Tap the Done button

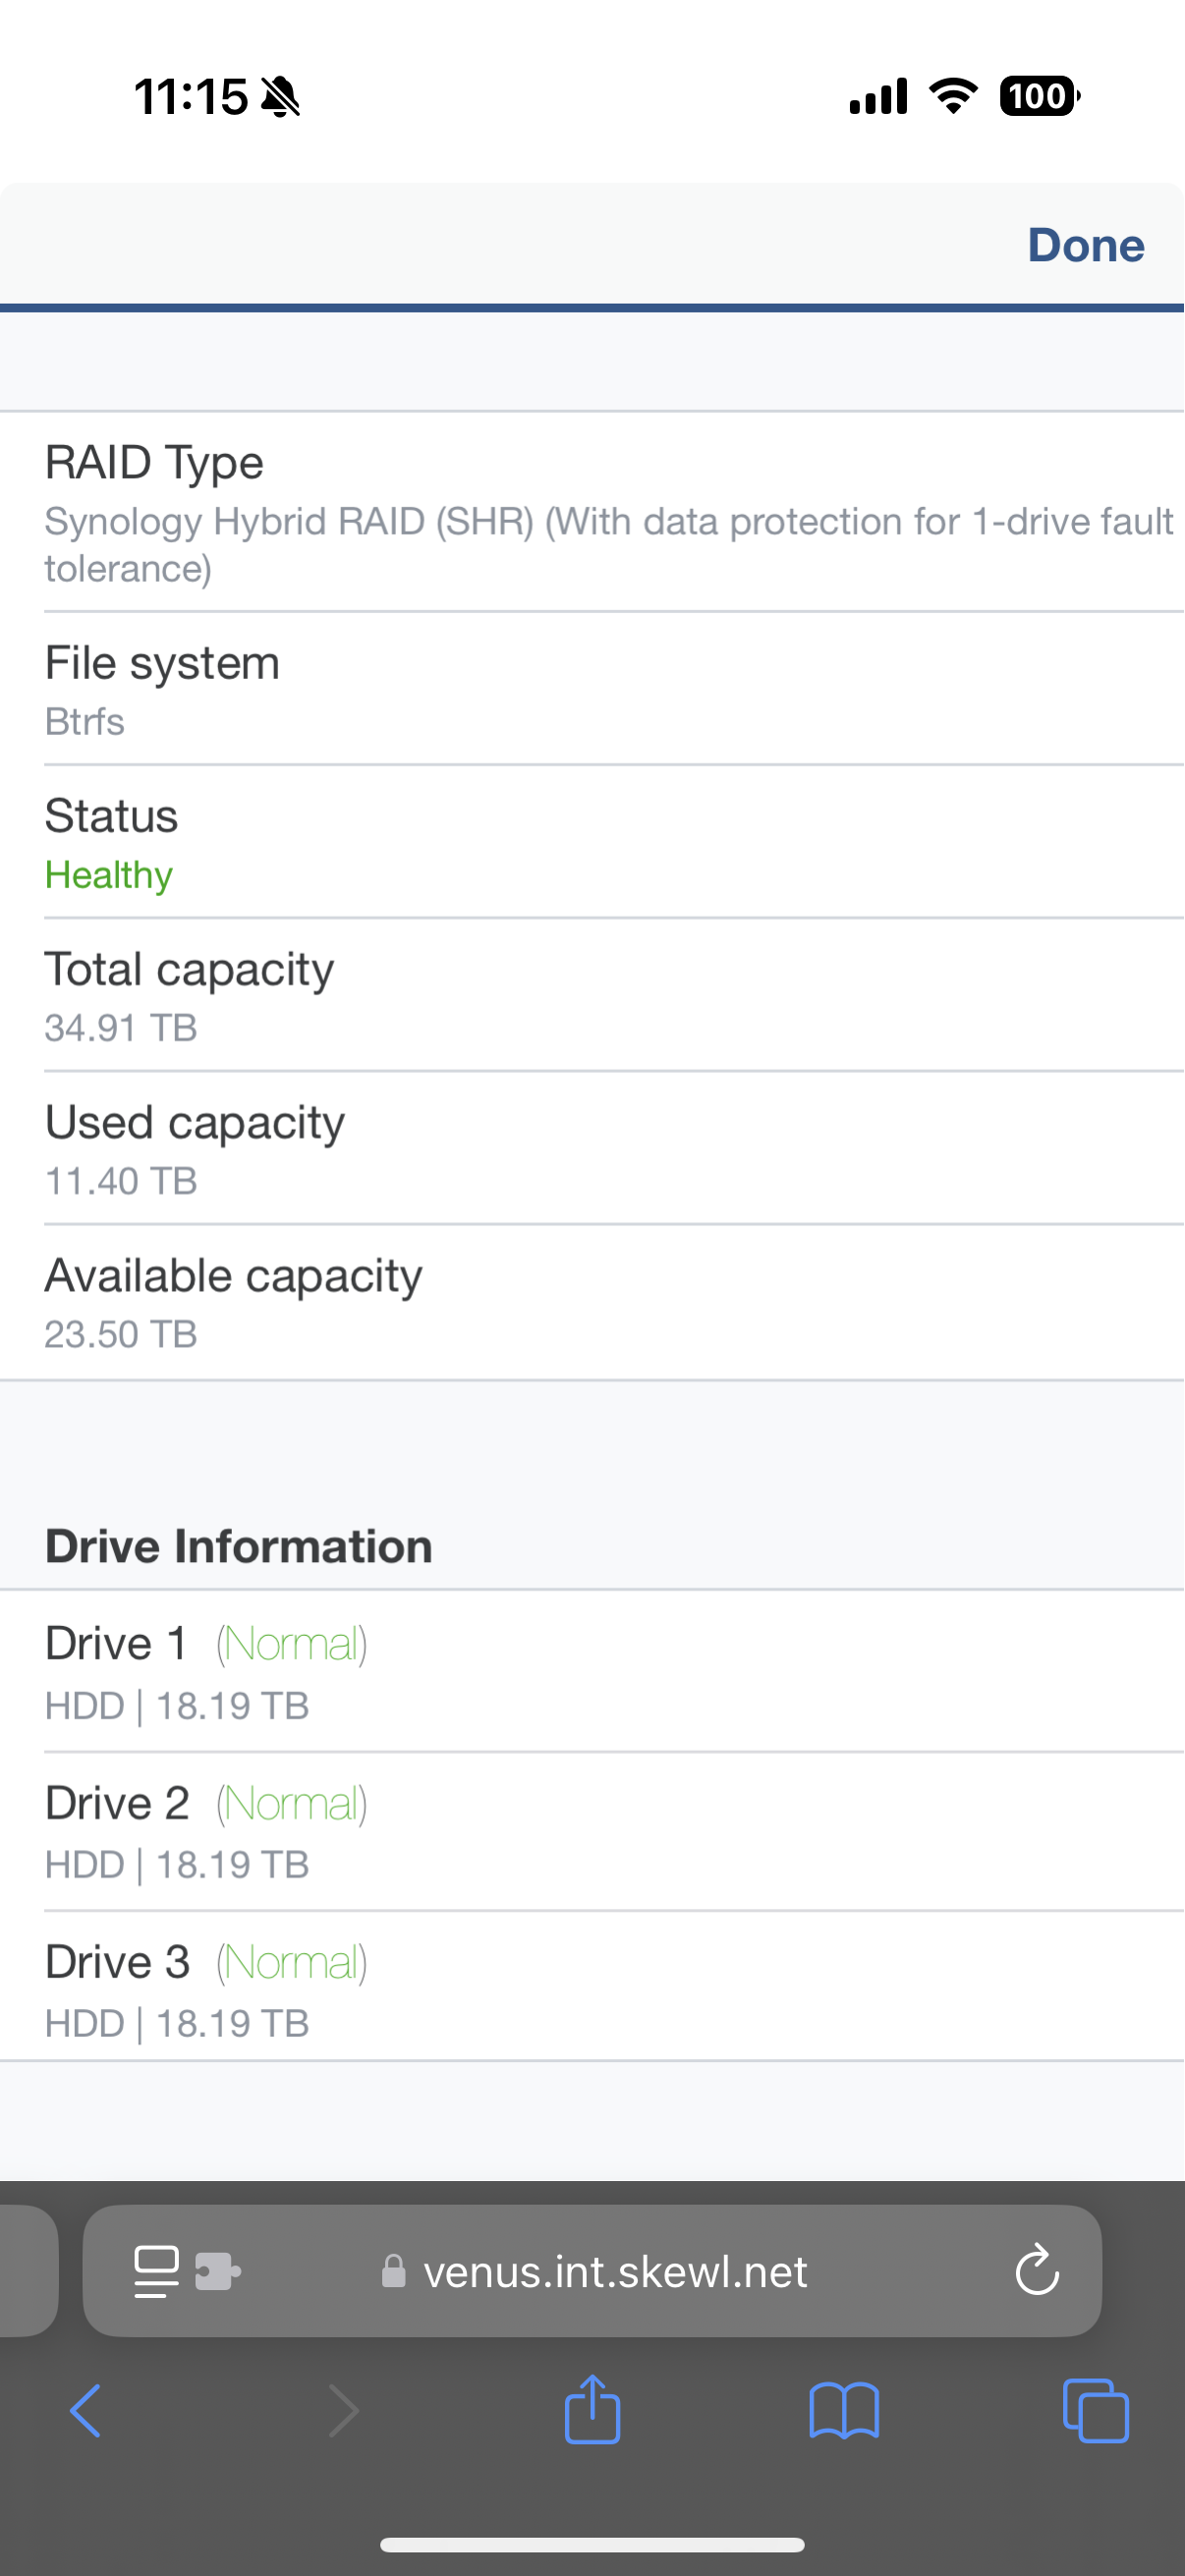pyautogui.click(x=1085, y=245)
